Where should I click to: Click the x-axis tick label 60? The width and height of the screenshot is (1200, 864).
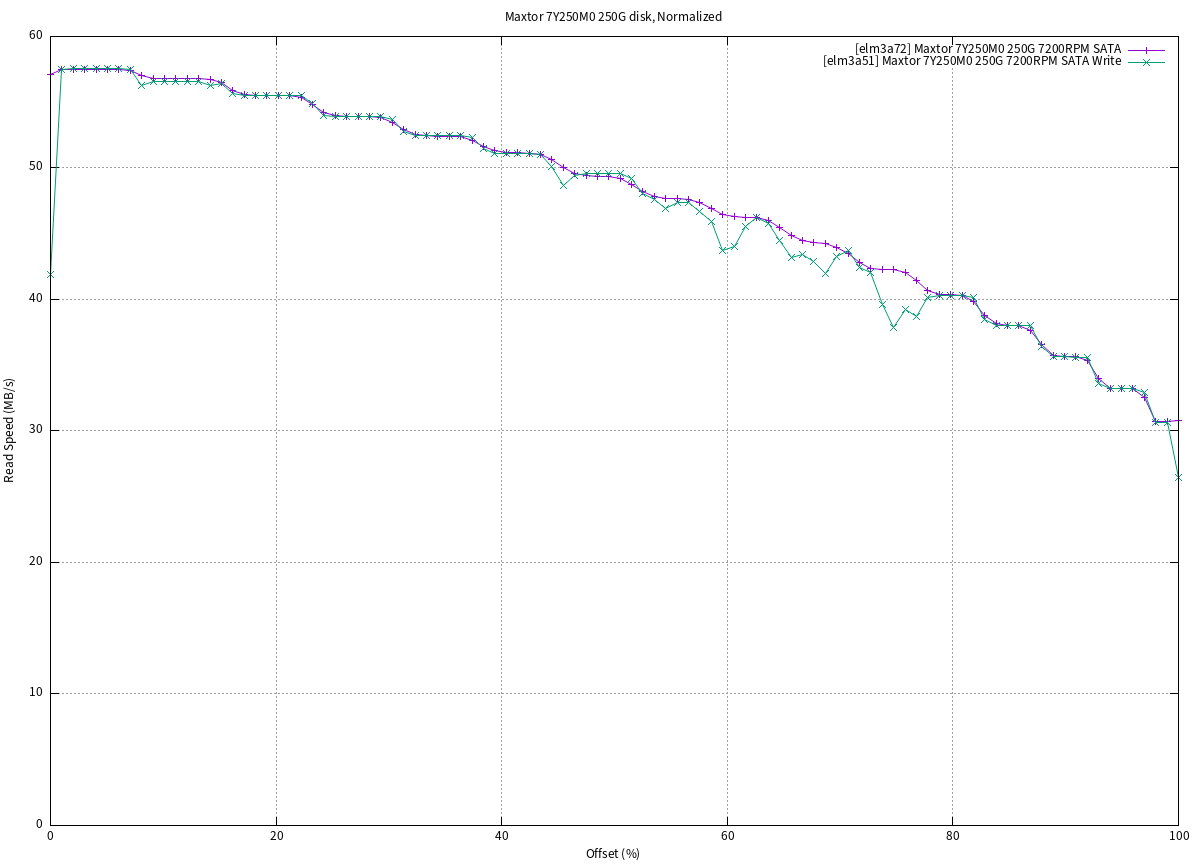click(x=727, y=838)
